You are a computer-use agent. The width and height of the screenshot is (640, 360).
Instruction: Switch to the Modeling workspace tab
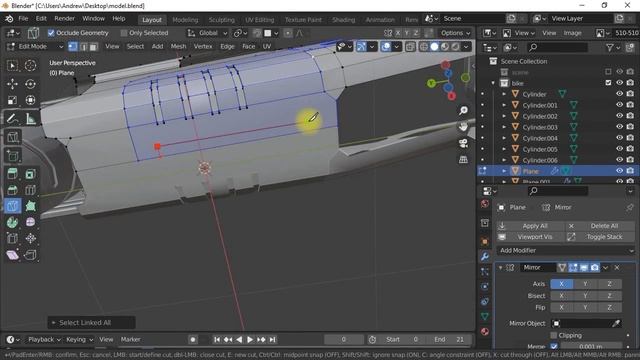(x=185, y=20)
